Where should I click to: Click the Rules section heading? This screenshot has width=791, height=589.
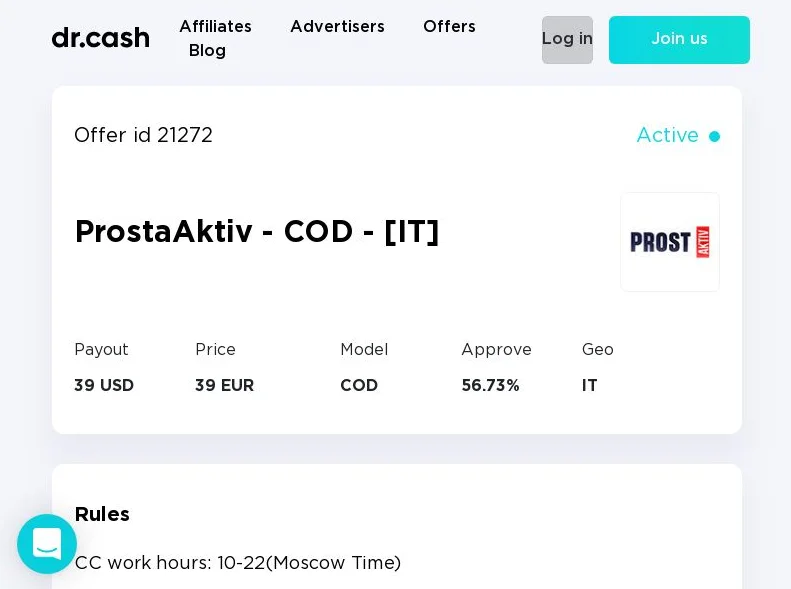102,515
